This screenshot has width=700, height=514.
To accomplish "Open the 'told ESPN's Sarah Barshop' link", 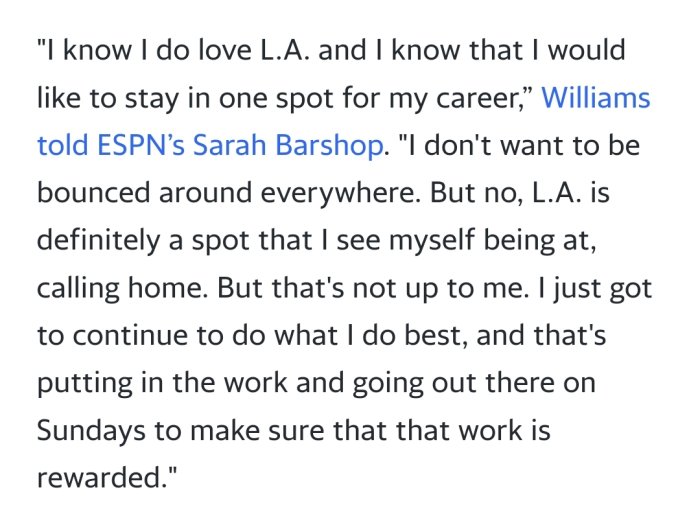I will 210,146.
